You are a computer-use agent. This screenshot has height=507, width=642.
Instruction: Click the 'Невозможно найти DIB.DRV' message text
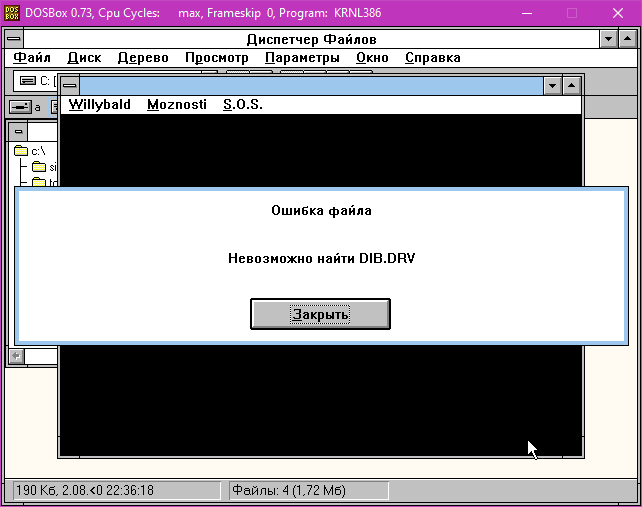(321, 258)
